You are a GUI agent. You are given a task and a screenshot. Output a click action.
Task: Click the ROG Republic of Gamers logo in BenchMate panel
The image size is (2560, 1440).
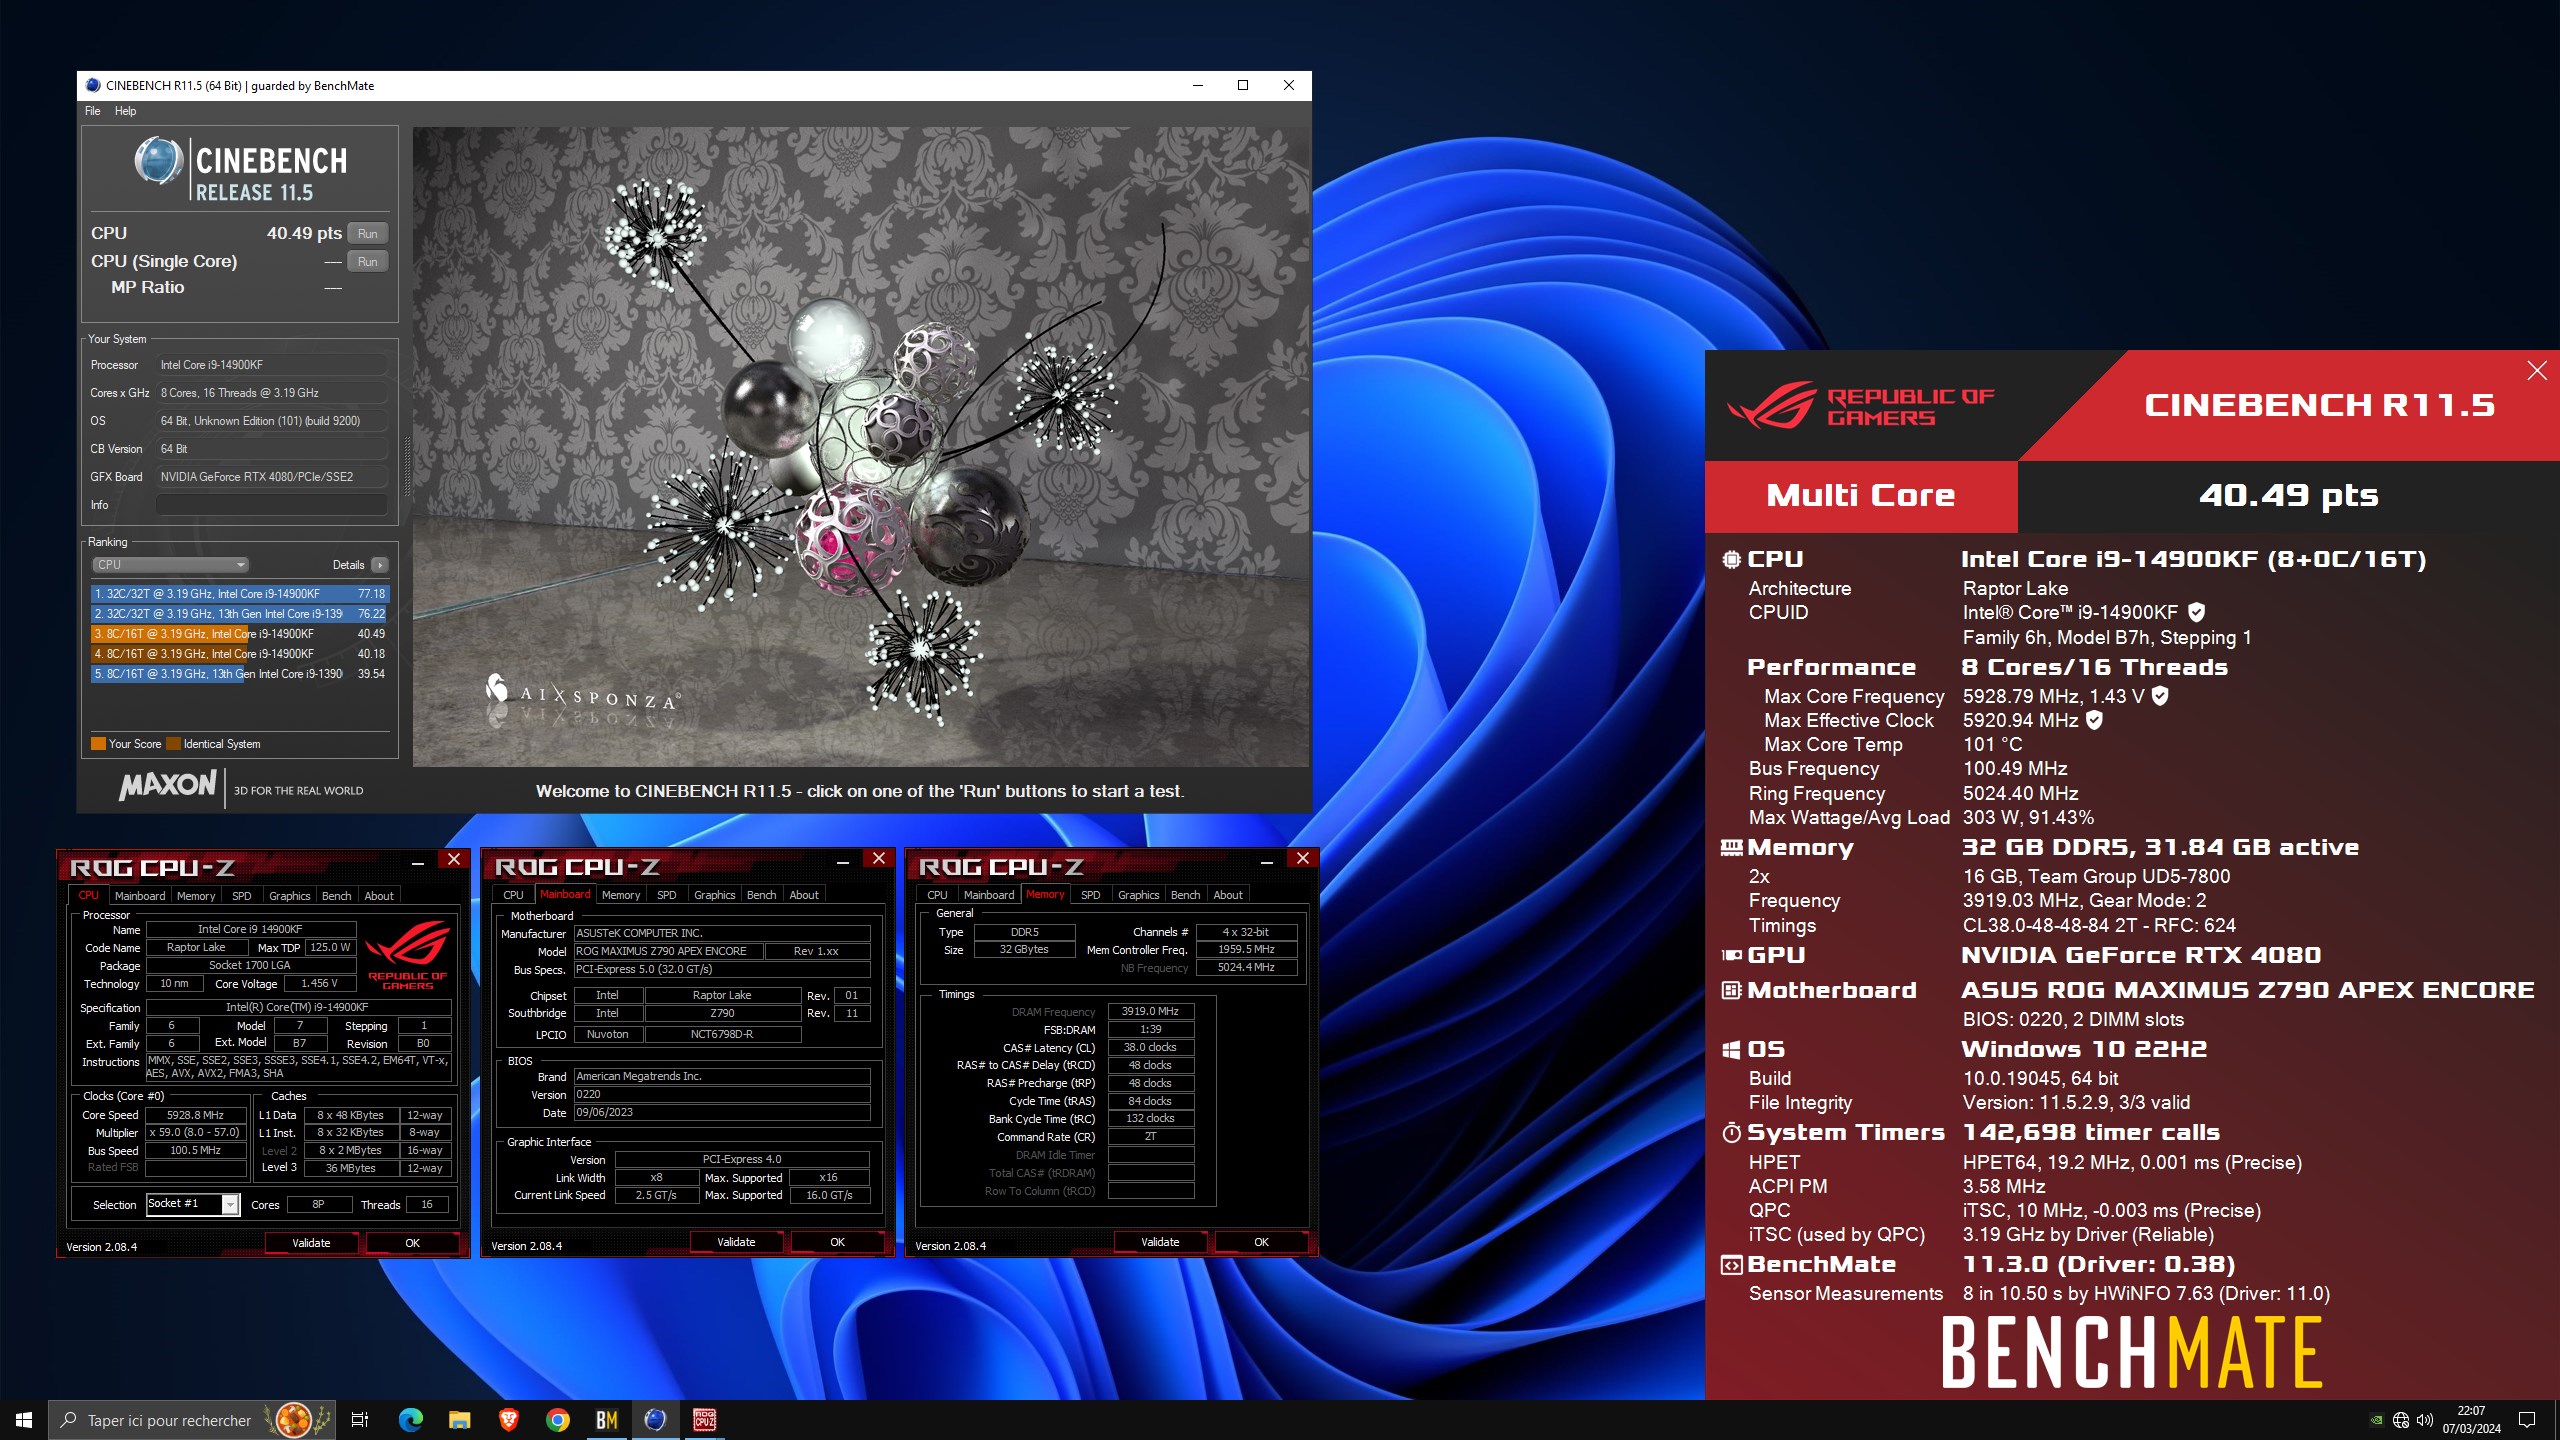[1861, 405]
